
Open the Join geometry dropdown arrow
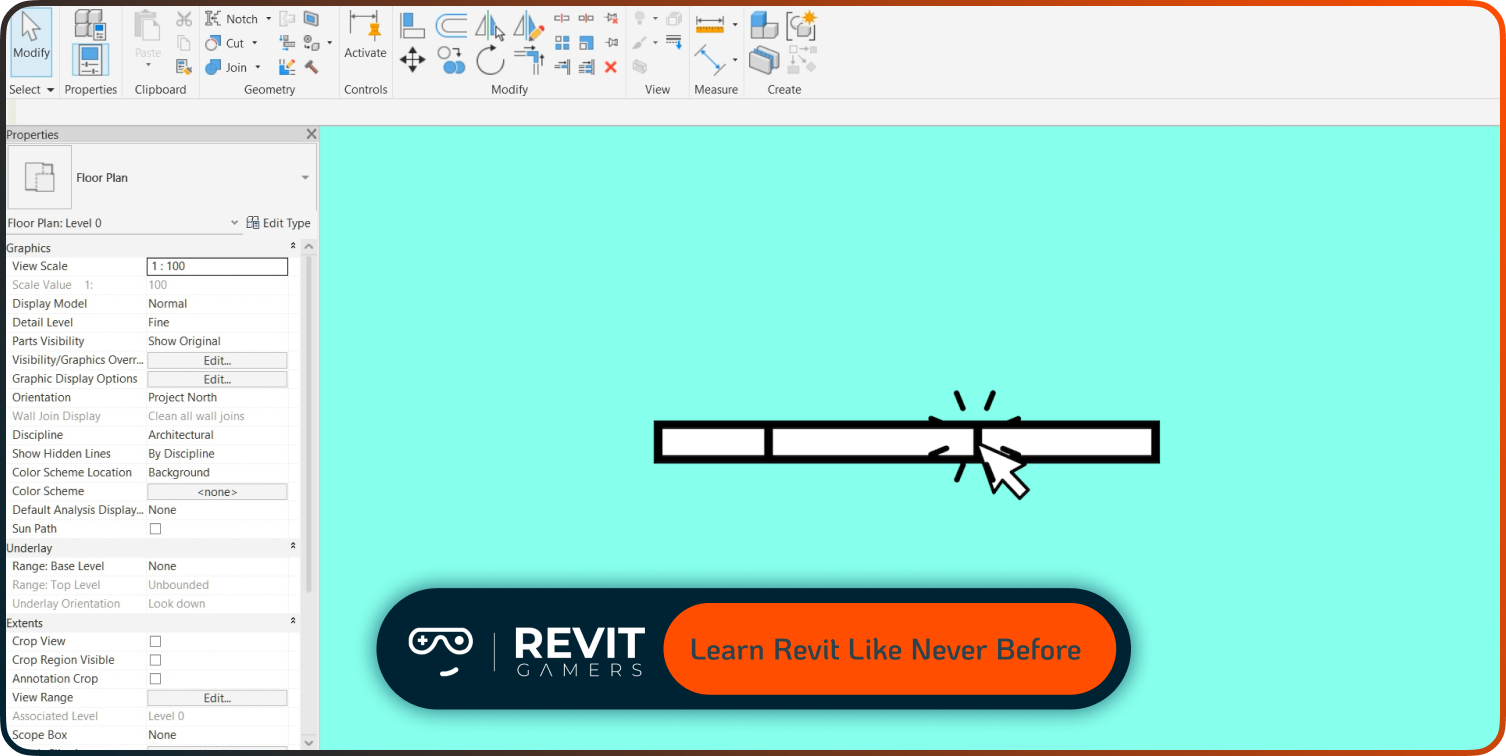[257, 67]
